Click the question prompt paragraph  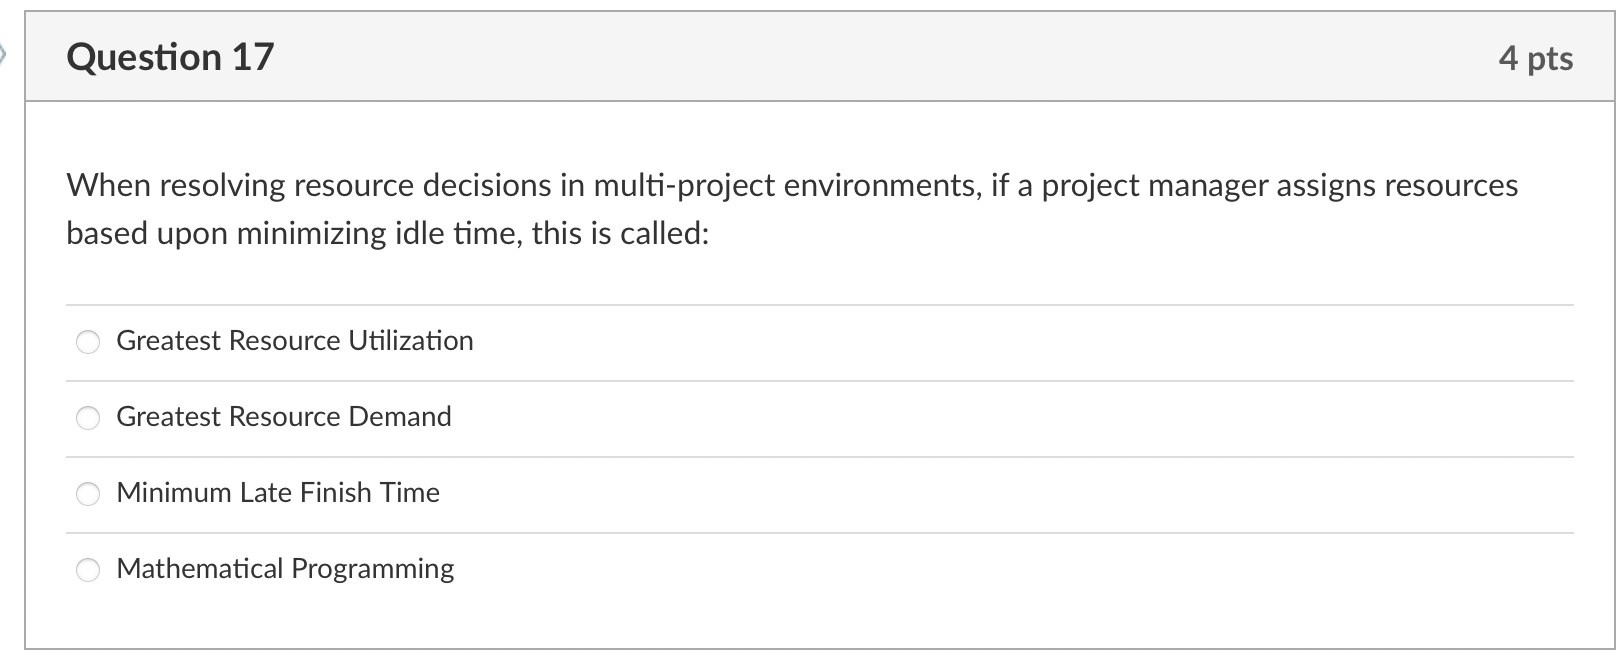point(790,208)
